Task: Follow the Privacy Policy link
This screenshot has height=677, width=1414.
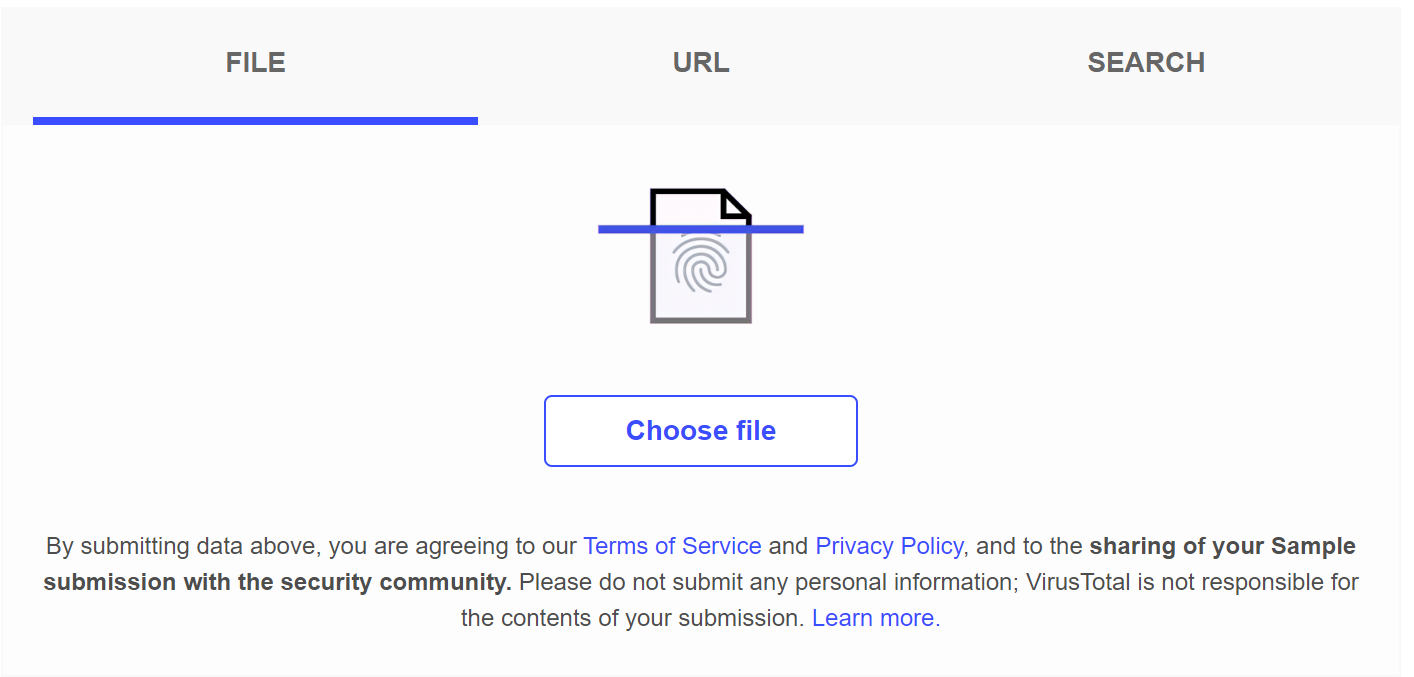Action: [889, 546]
